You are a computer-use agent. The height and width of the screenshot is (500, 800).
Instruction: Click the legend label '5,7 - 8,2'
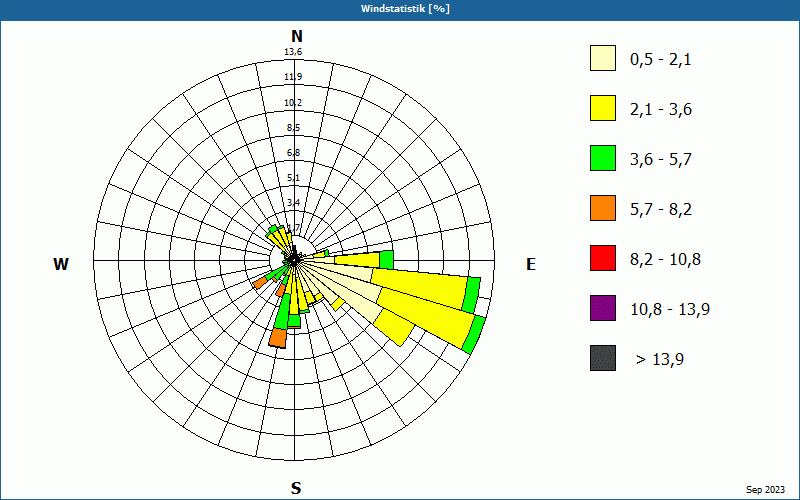661,210
